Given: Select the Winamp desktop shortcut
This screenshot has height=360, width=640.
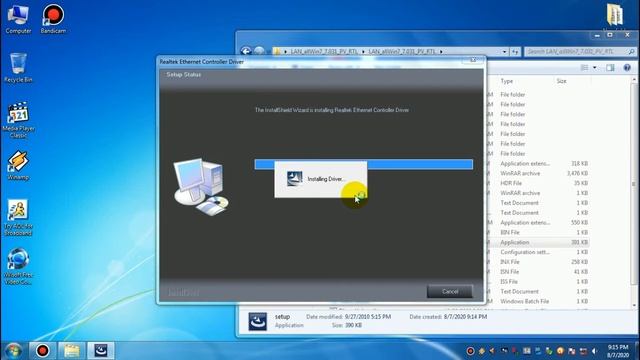Looking at the screenshot, I should (x=18, y=165).
